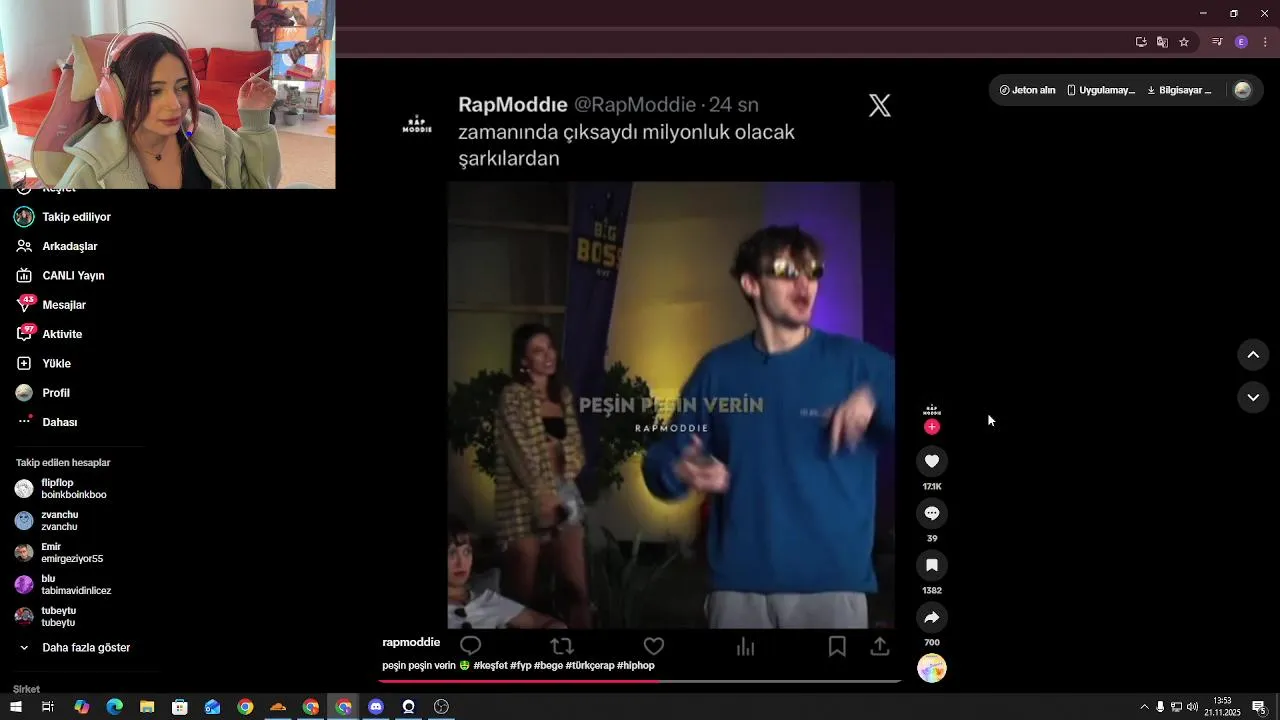Open the Windows Start menu
The image size is (1280, 720).
coord(15,707)
